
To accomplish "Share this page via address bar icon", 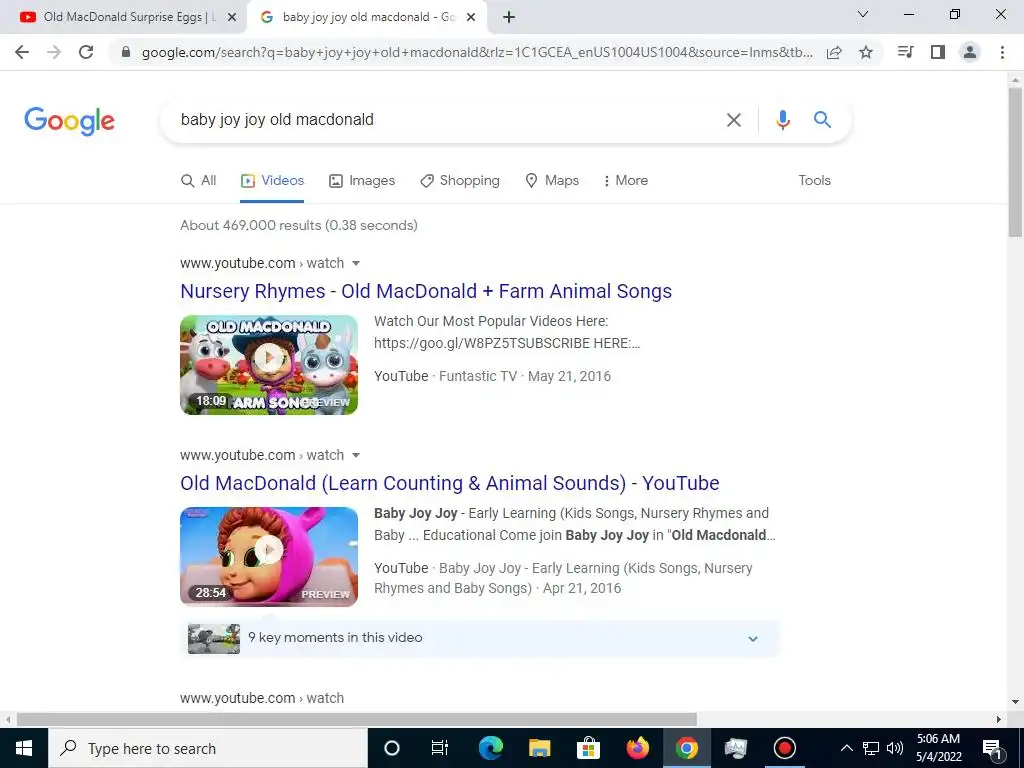I will pyautogui.click(x=834, y=52).
